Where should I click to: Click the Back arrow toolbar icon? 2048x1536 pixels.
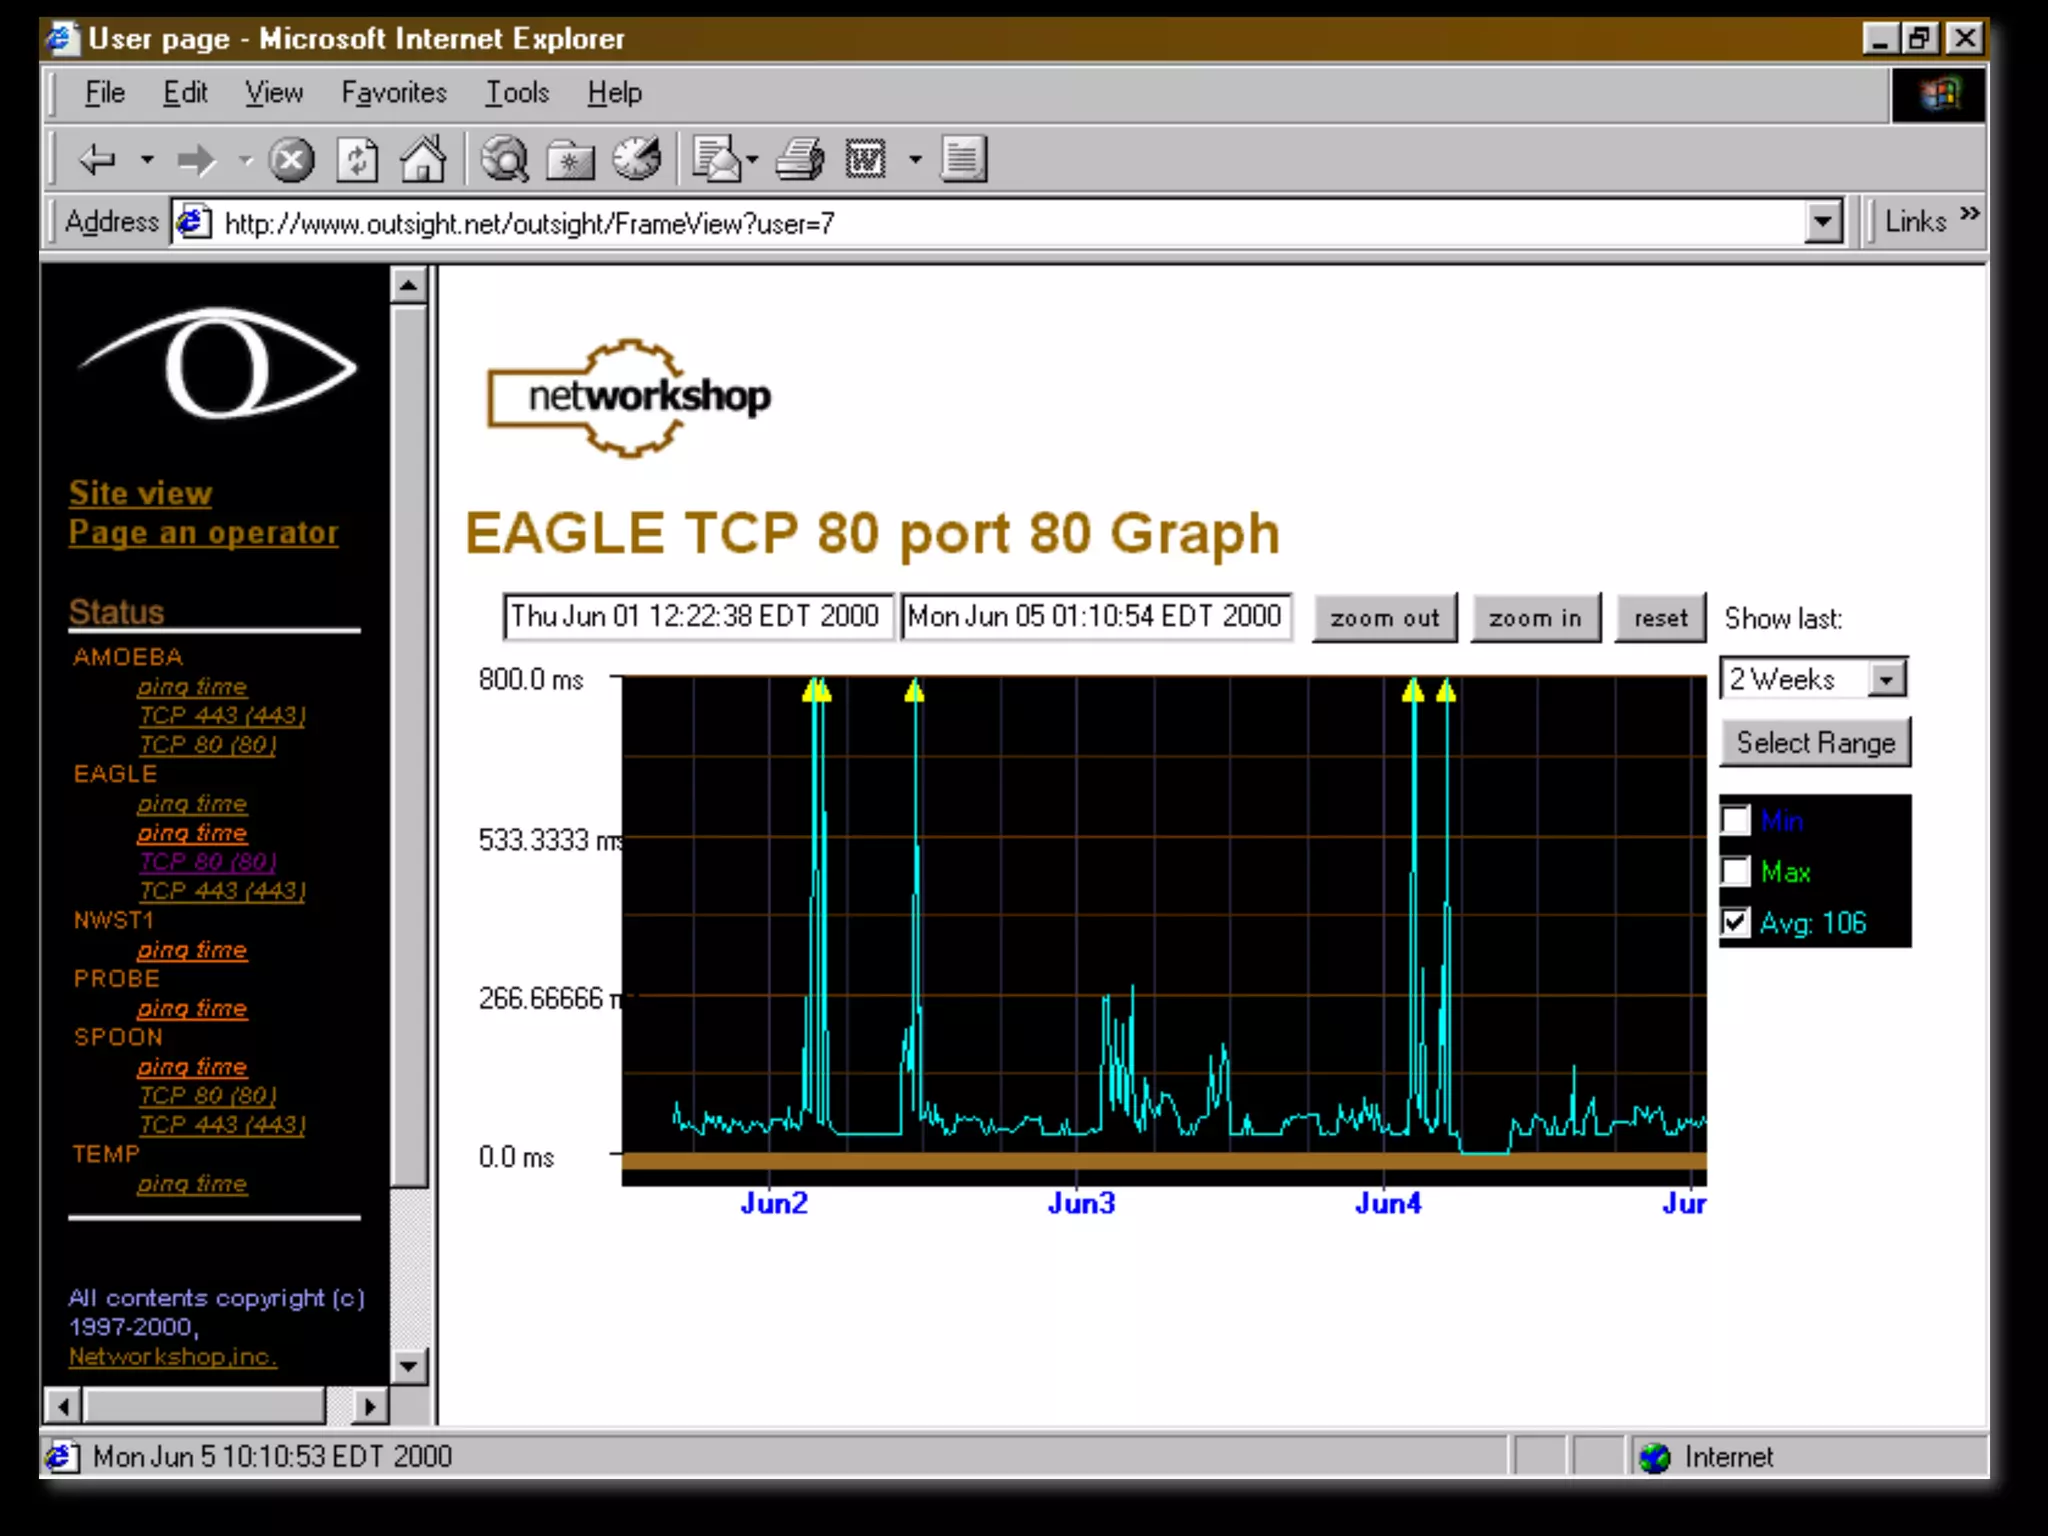[97, 159]
